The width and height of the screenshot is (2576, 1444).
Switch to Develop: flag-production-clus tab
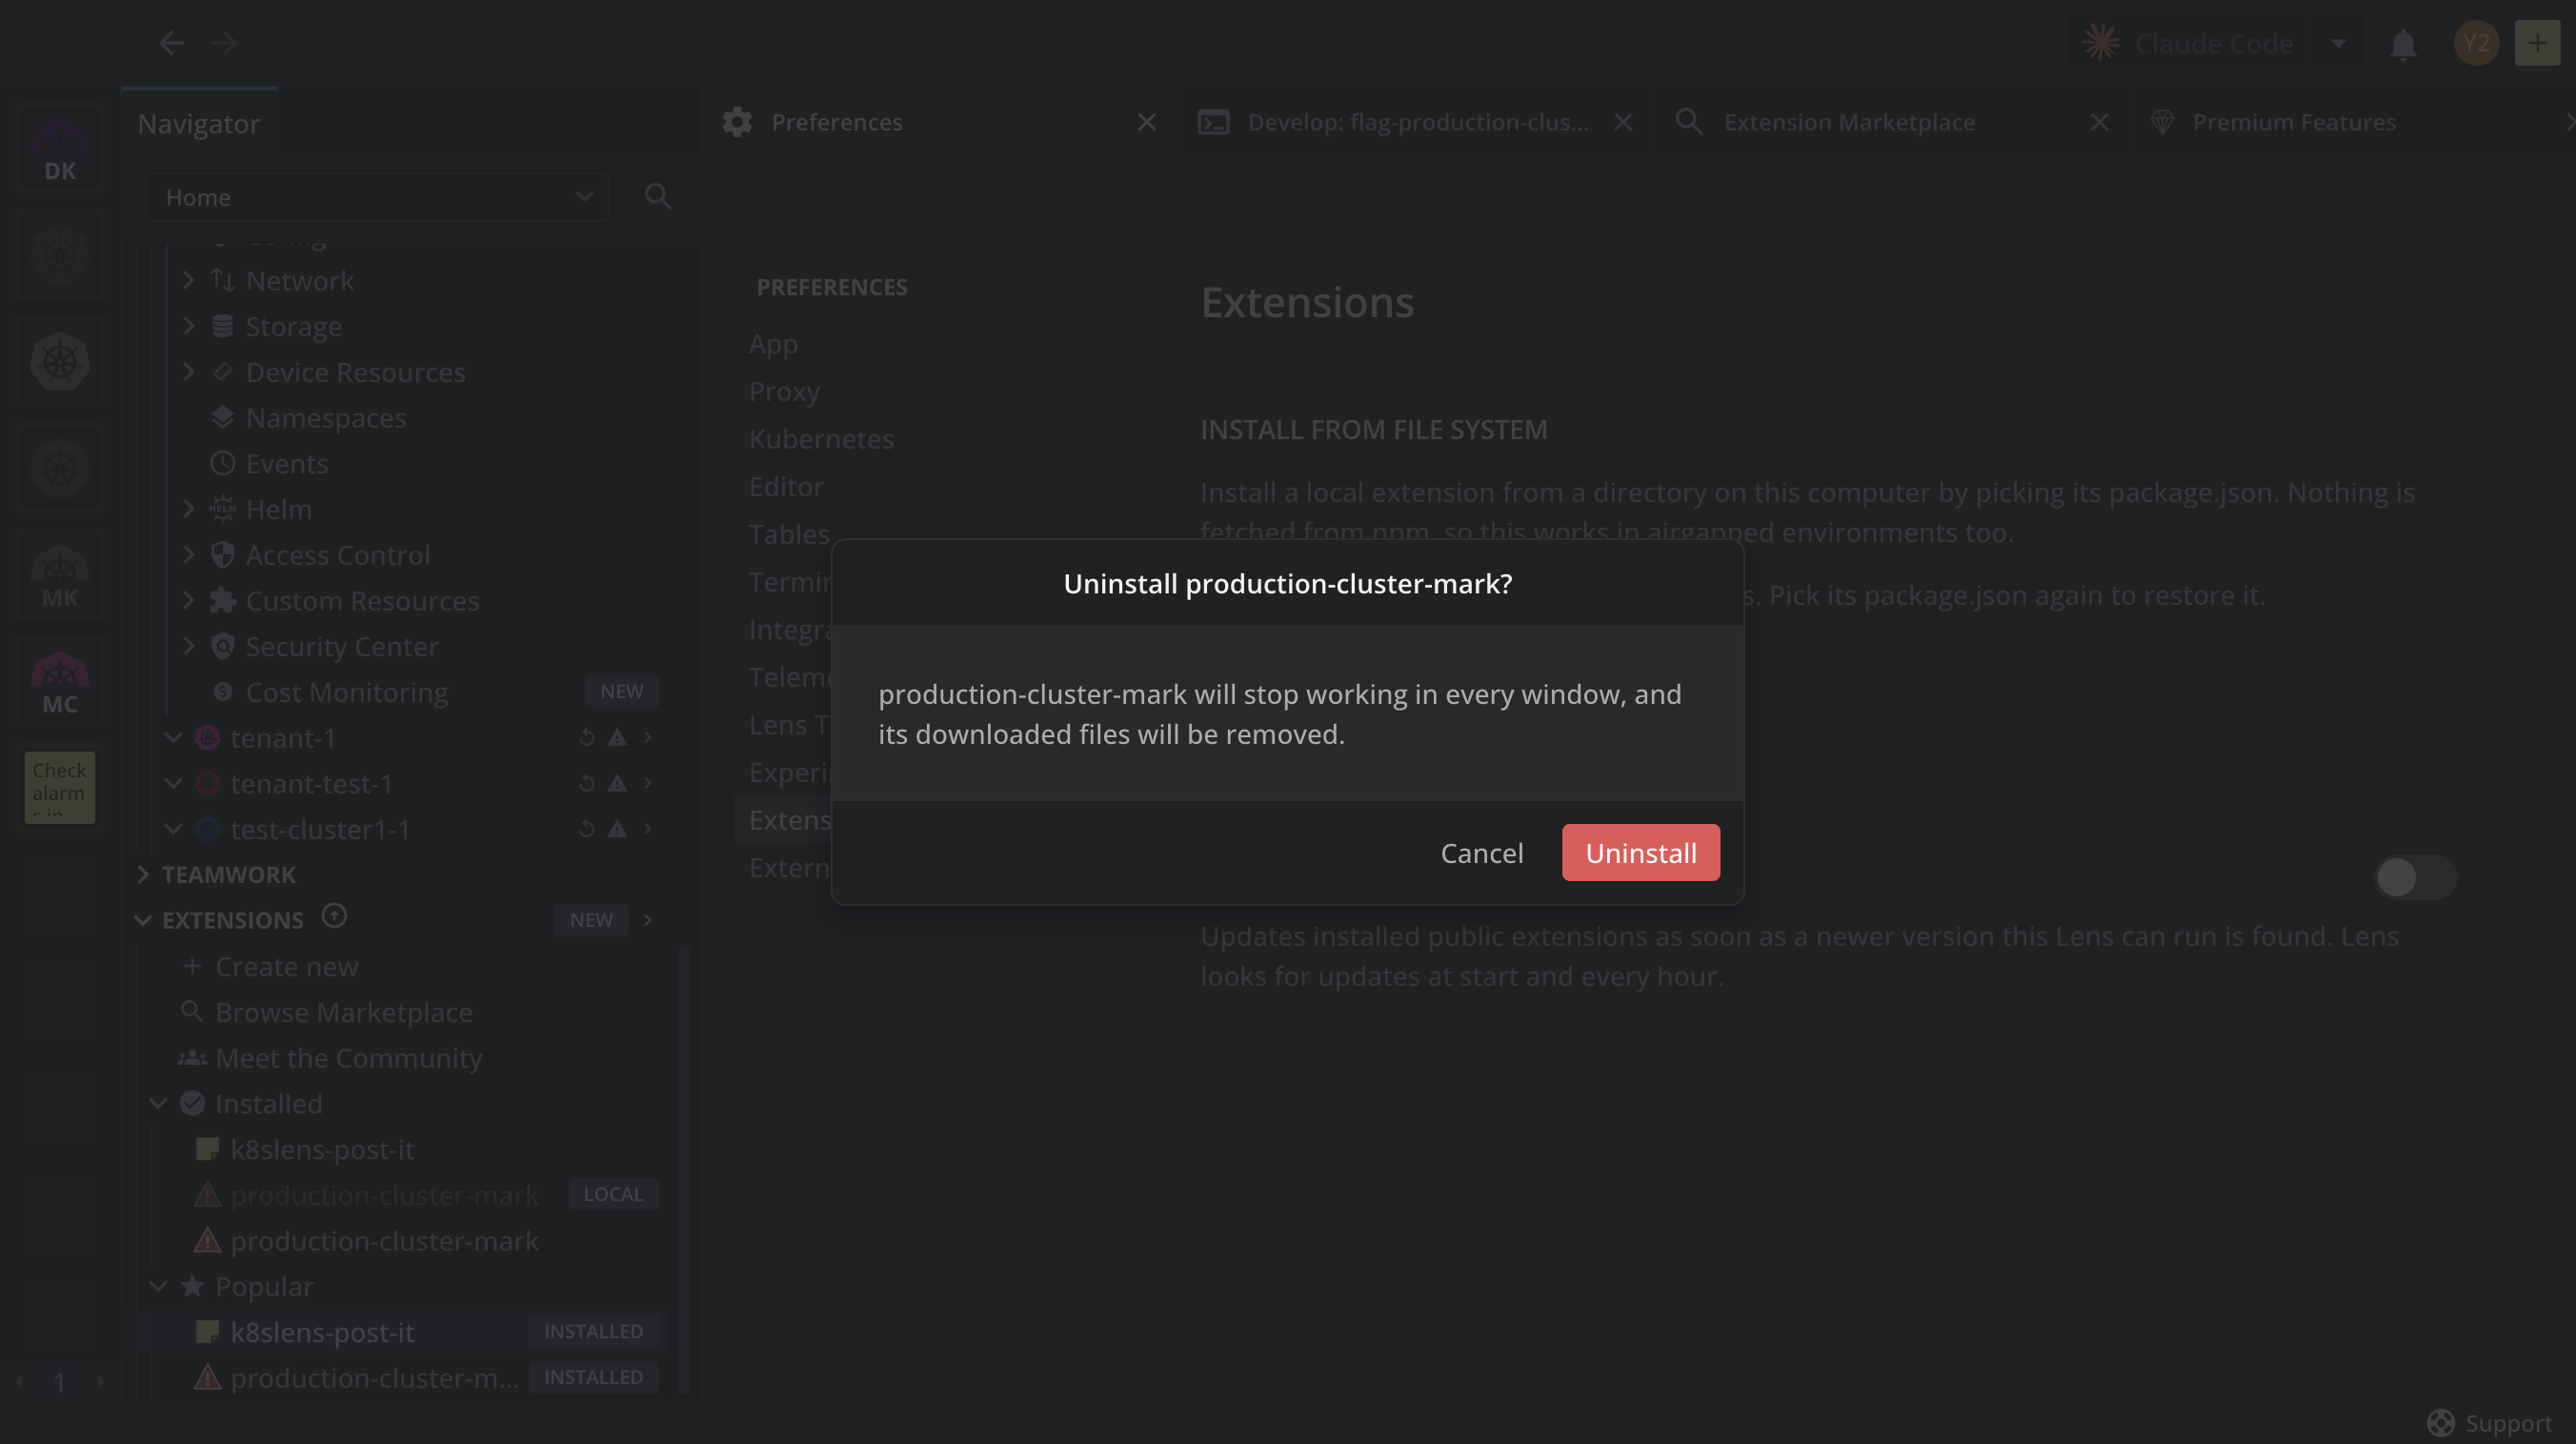click(x=1417, y=122)
